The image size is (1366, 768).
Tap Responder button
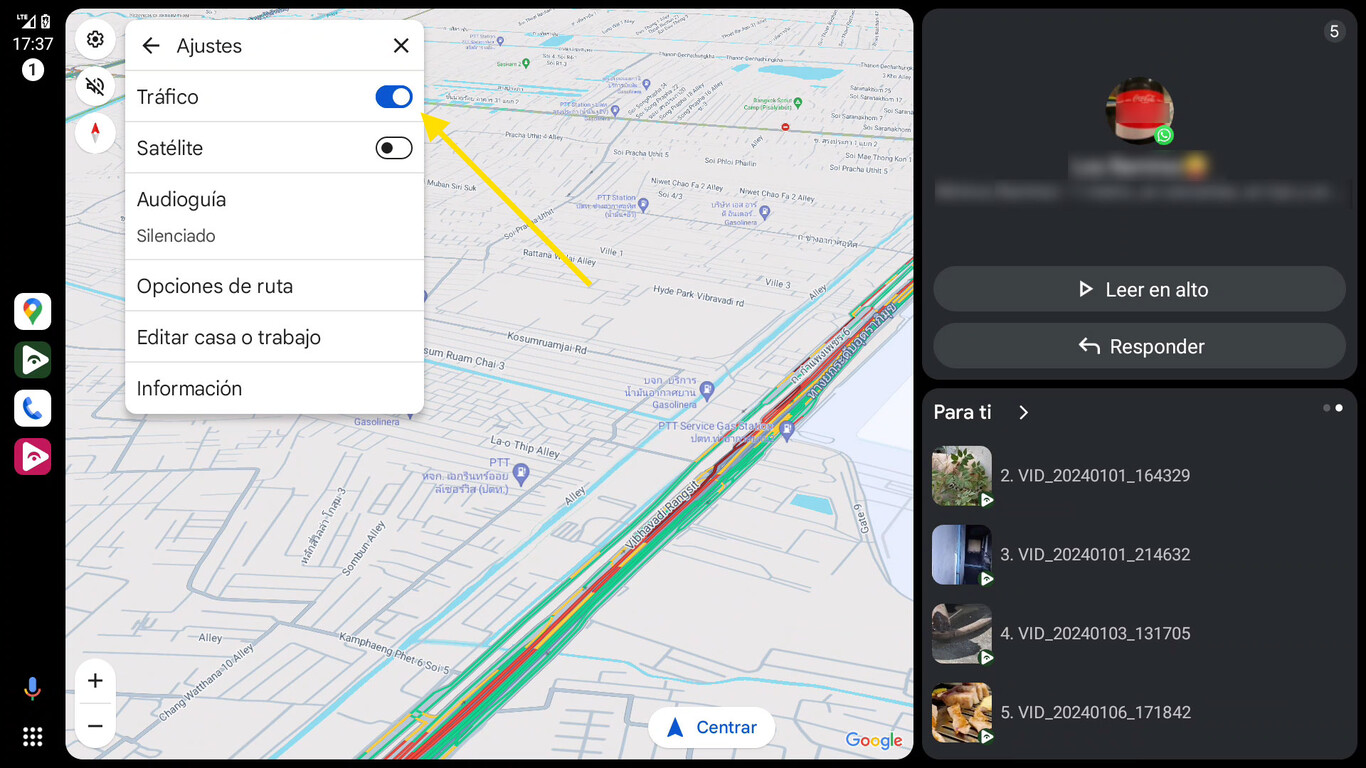[x=1139, y=347]
